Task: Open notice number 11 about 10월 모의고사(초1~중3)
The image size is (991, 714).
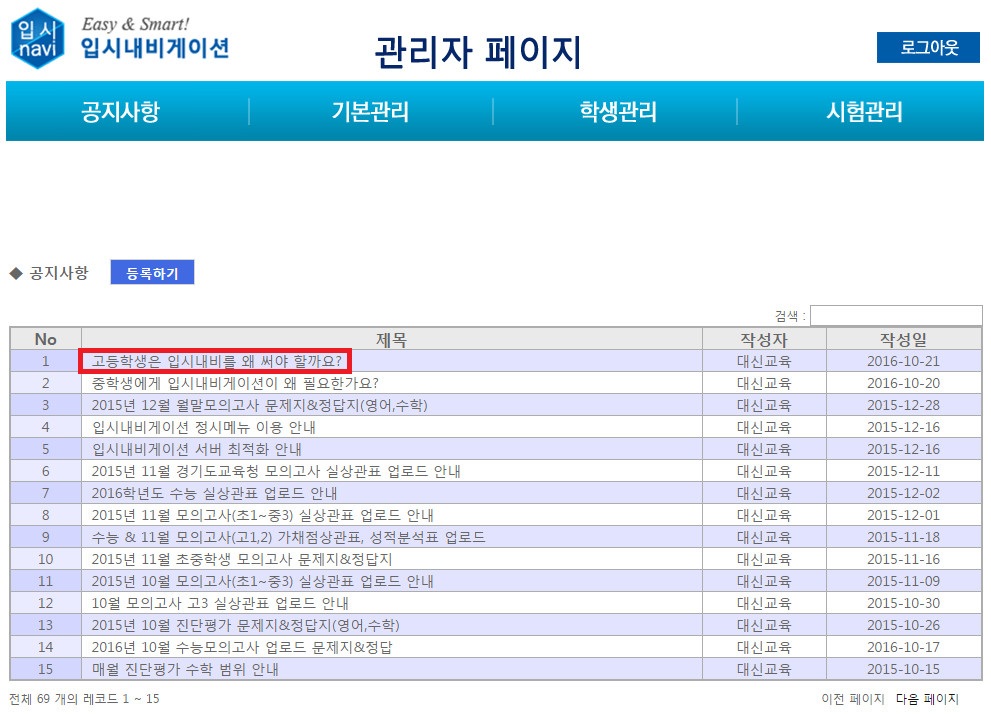Action: [262, 581]
